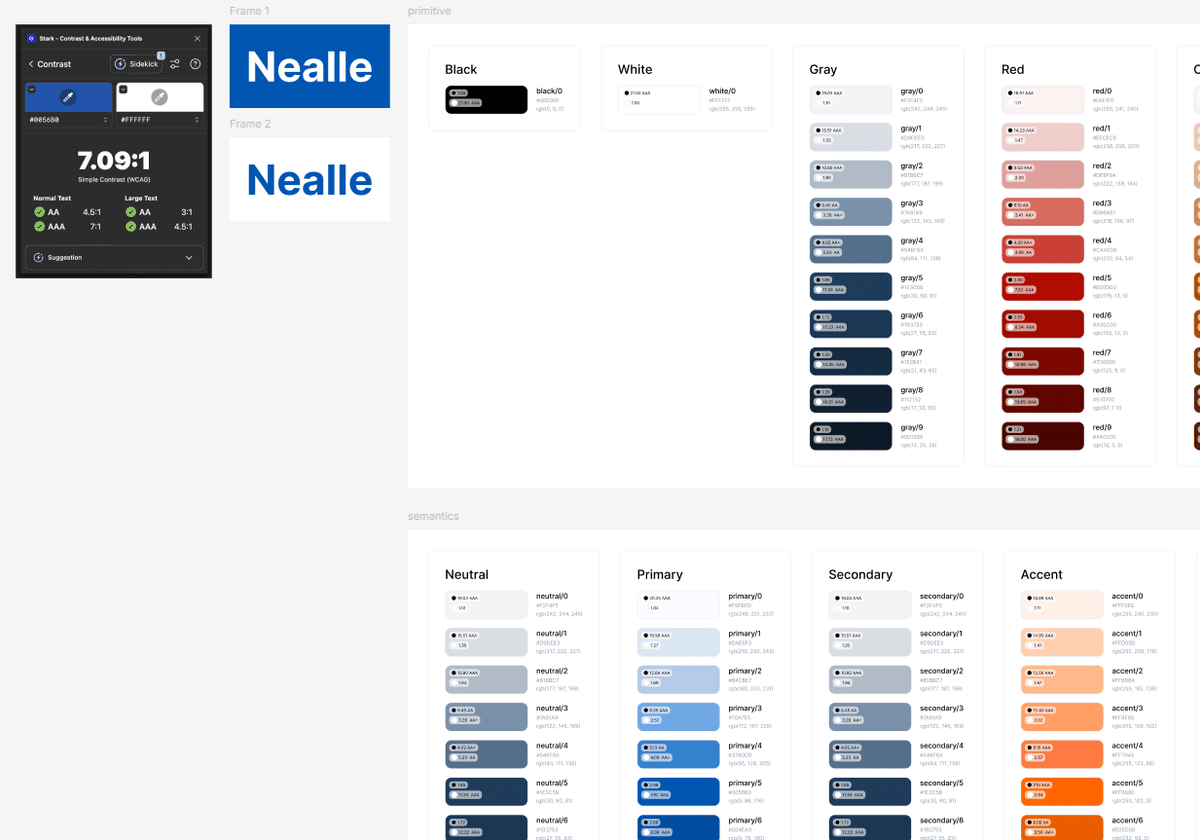Select the Gray card heading
Screen dimensions: 1200x840
click(823, 69)
